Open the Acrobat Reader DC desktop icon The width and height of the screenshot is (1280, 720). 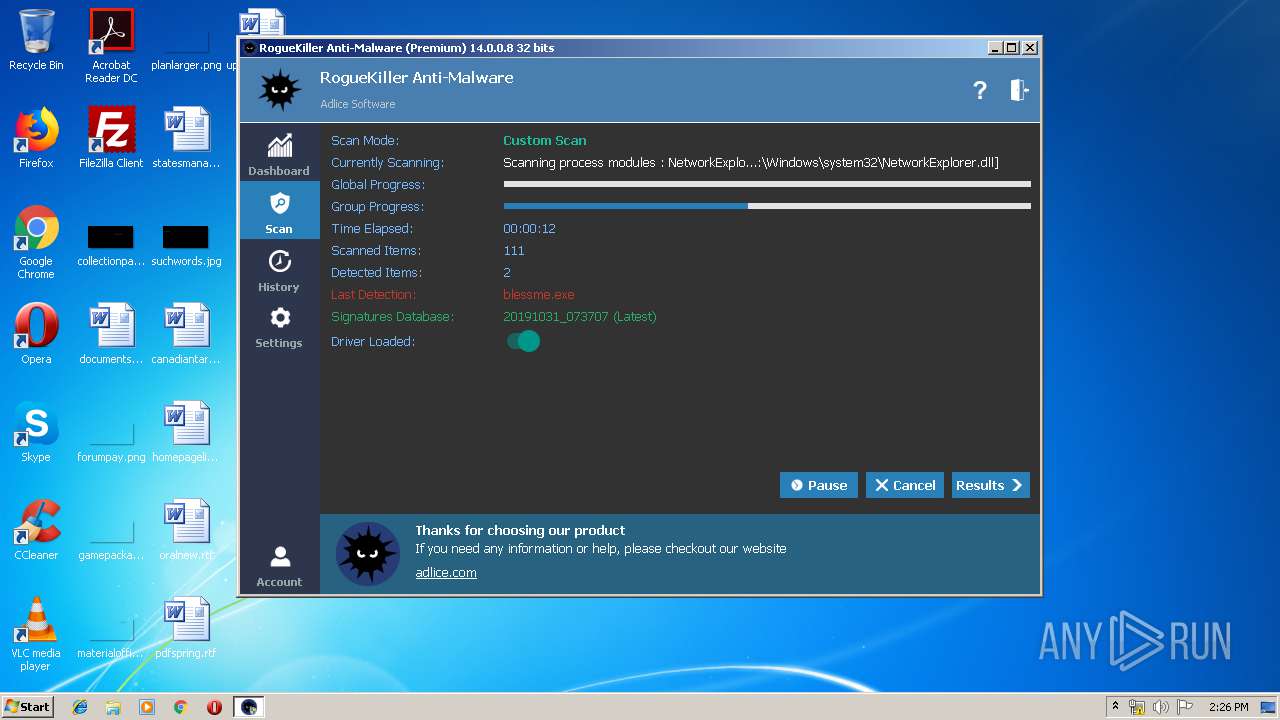pyautogui.click(x=111, y=46)
